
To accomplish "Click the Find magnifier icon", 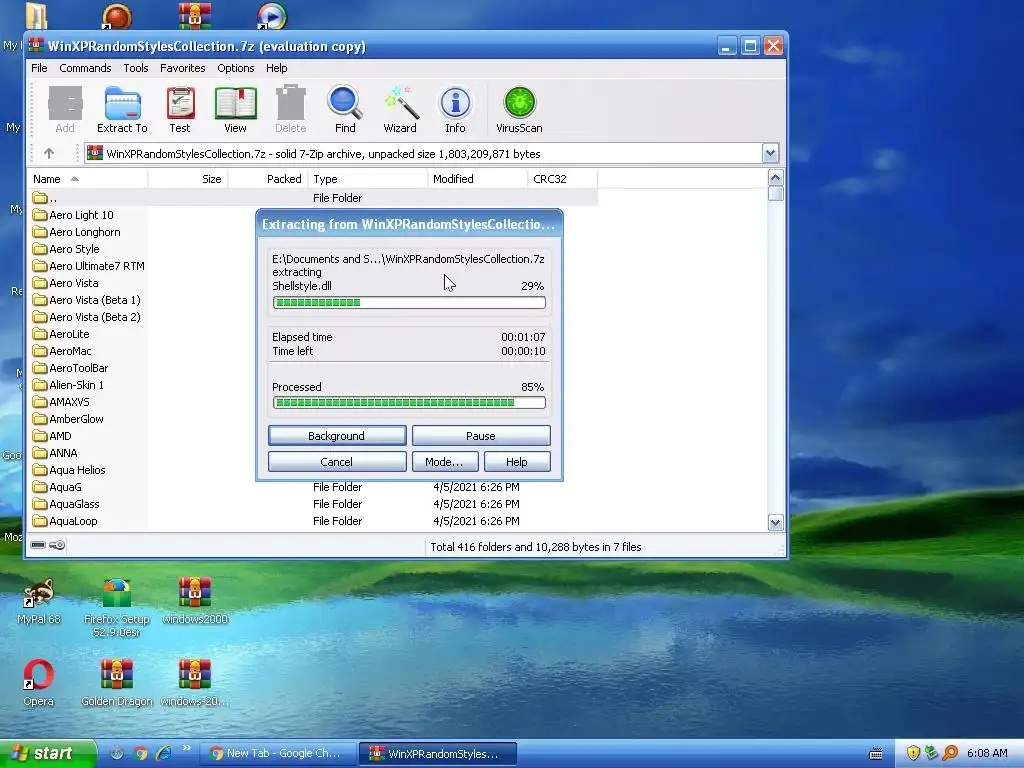I will coord(345,110).
